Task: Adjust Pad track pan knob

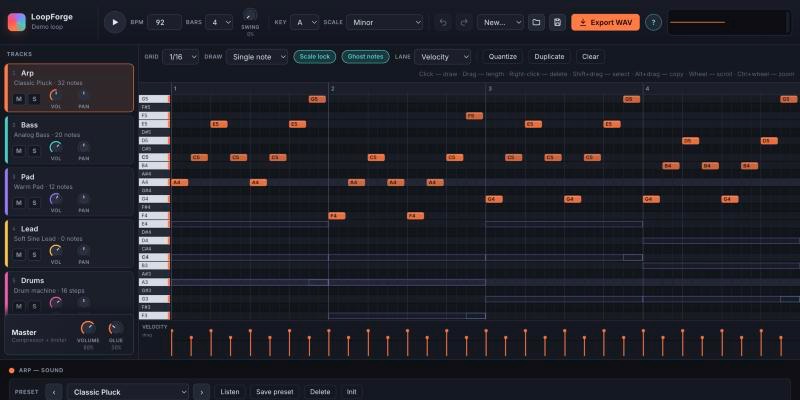Action: tap(84, 199)
